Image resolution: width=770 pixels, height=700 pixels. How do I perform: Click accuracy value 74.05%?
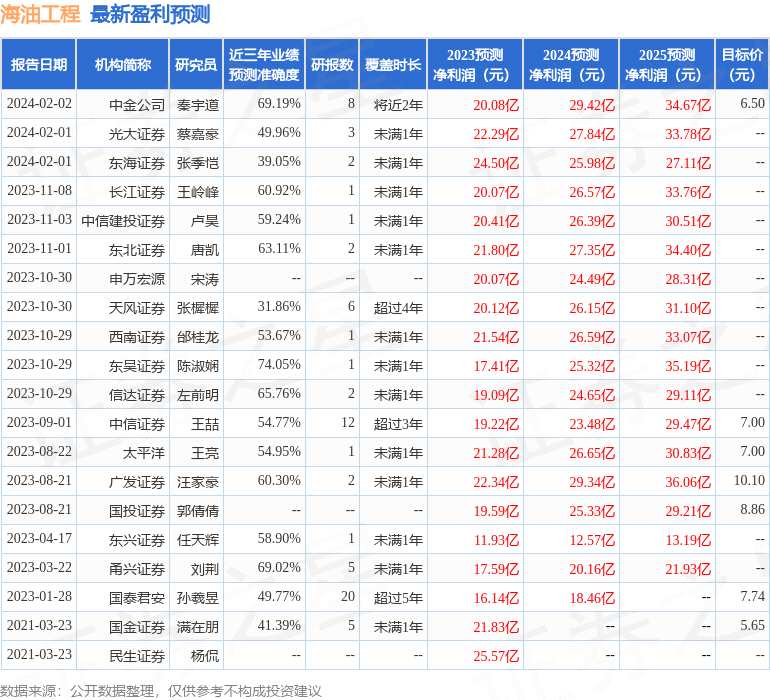[279, 364]
